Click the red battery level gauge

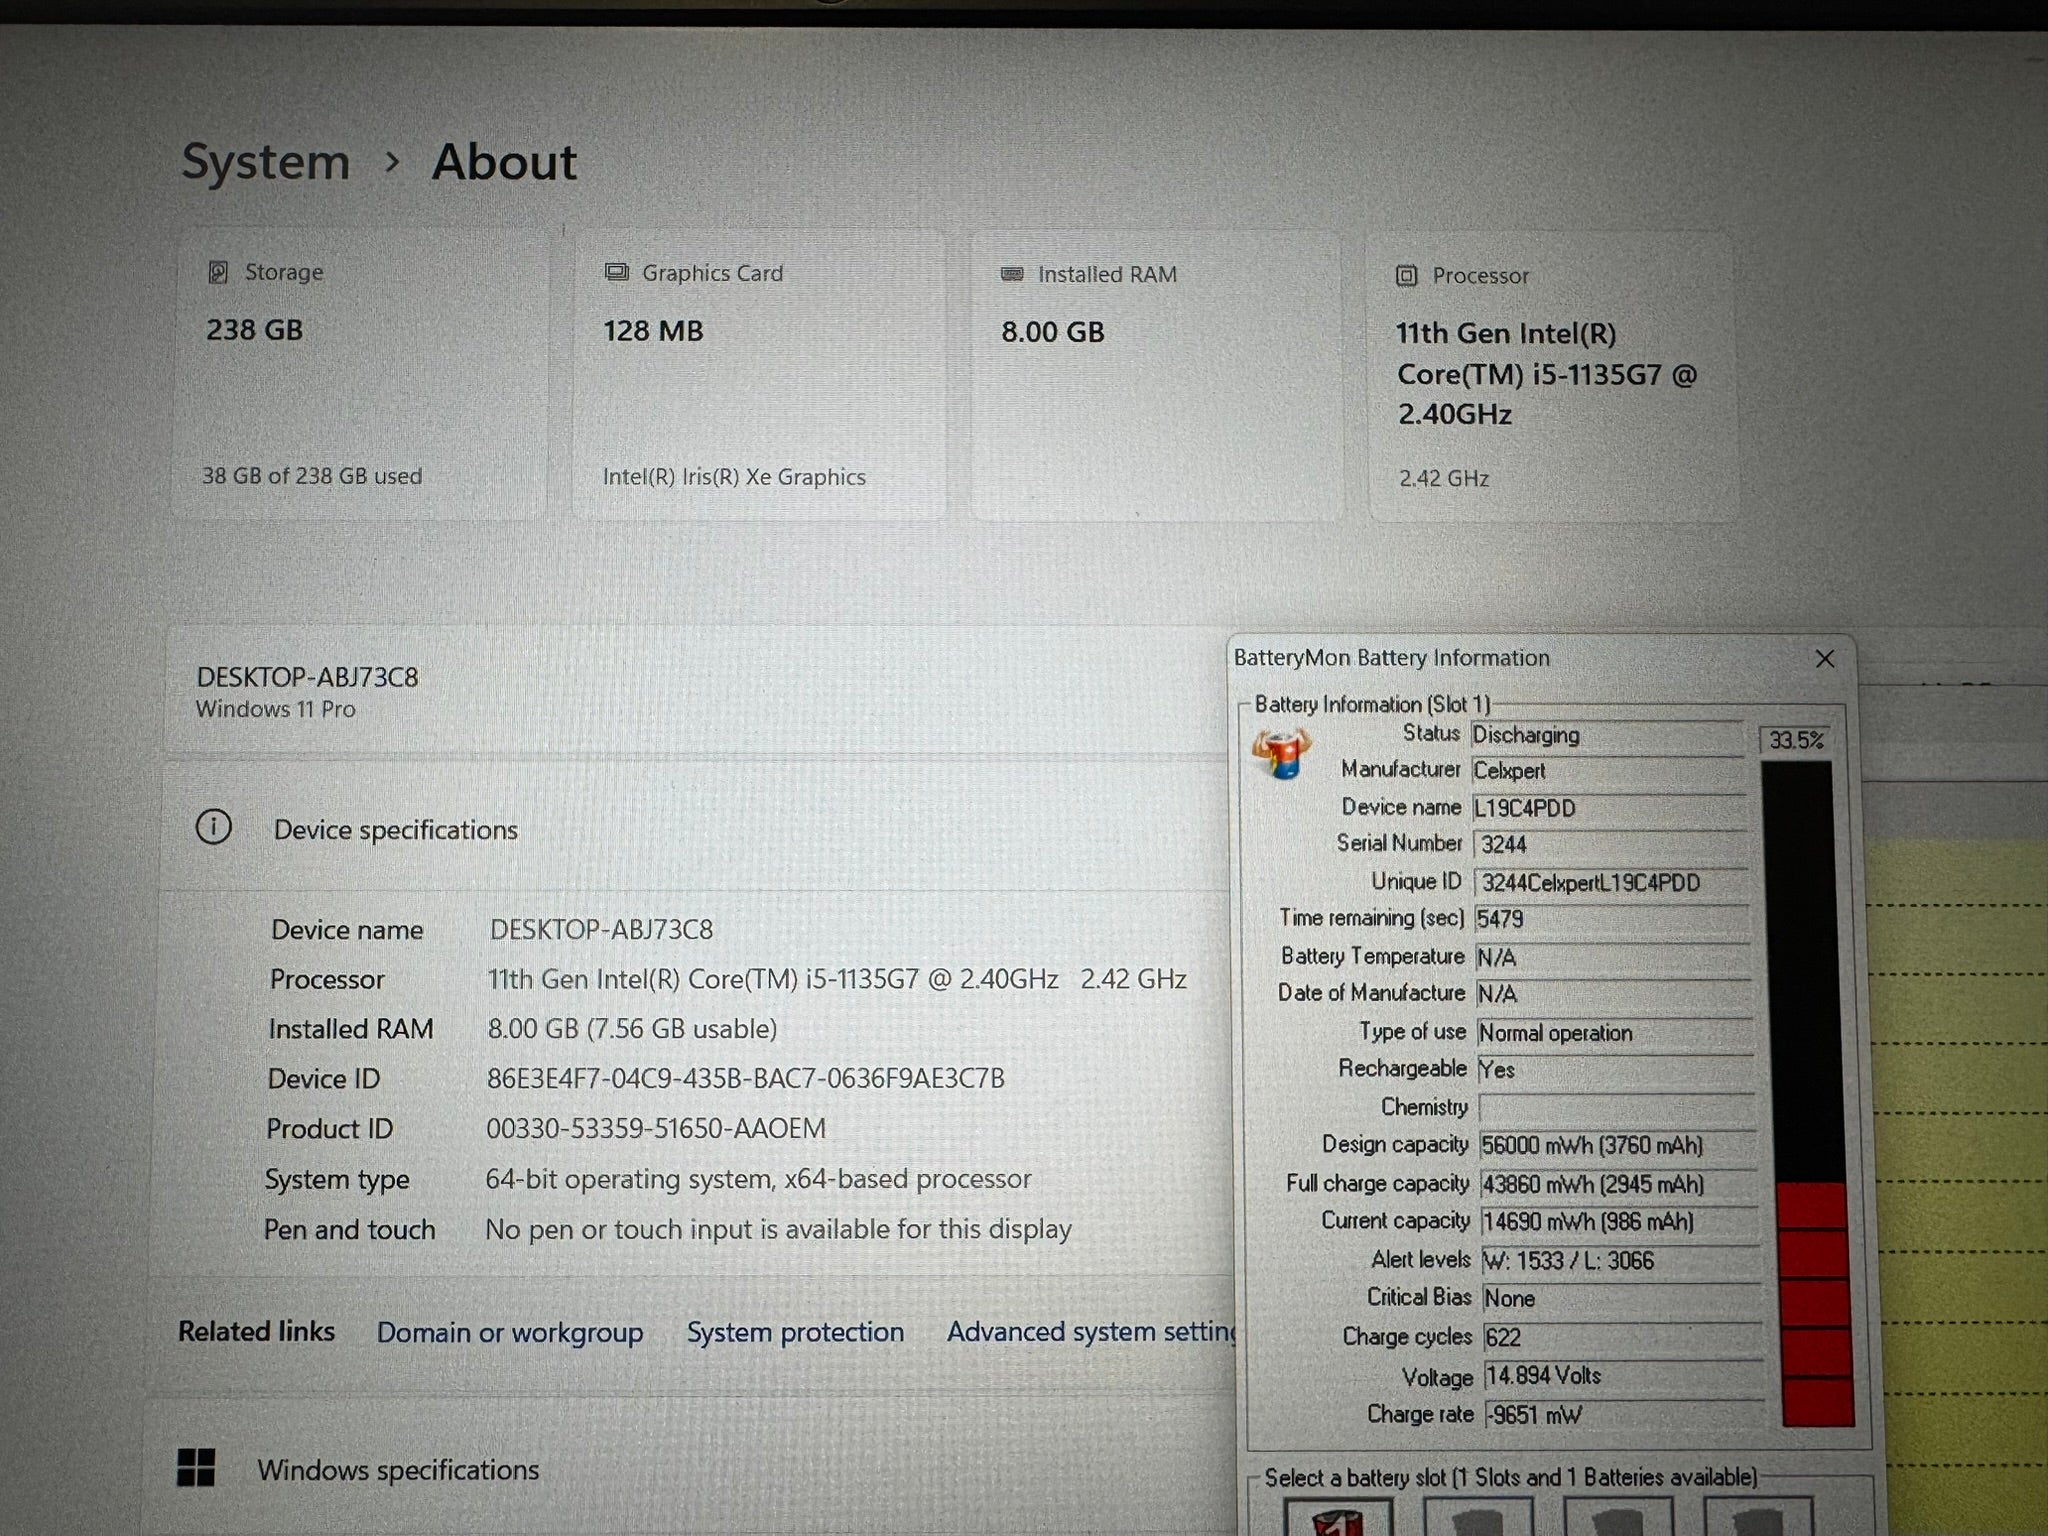[x=1807, y=1095]
